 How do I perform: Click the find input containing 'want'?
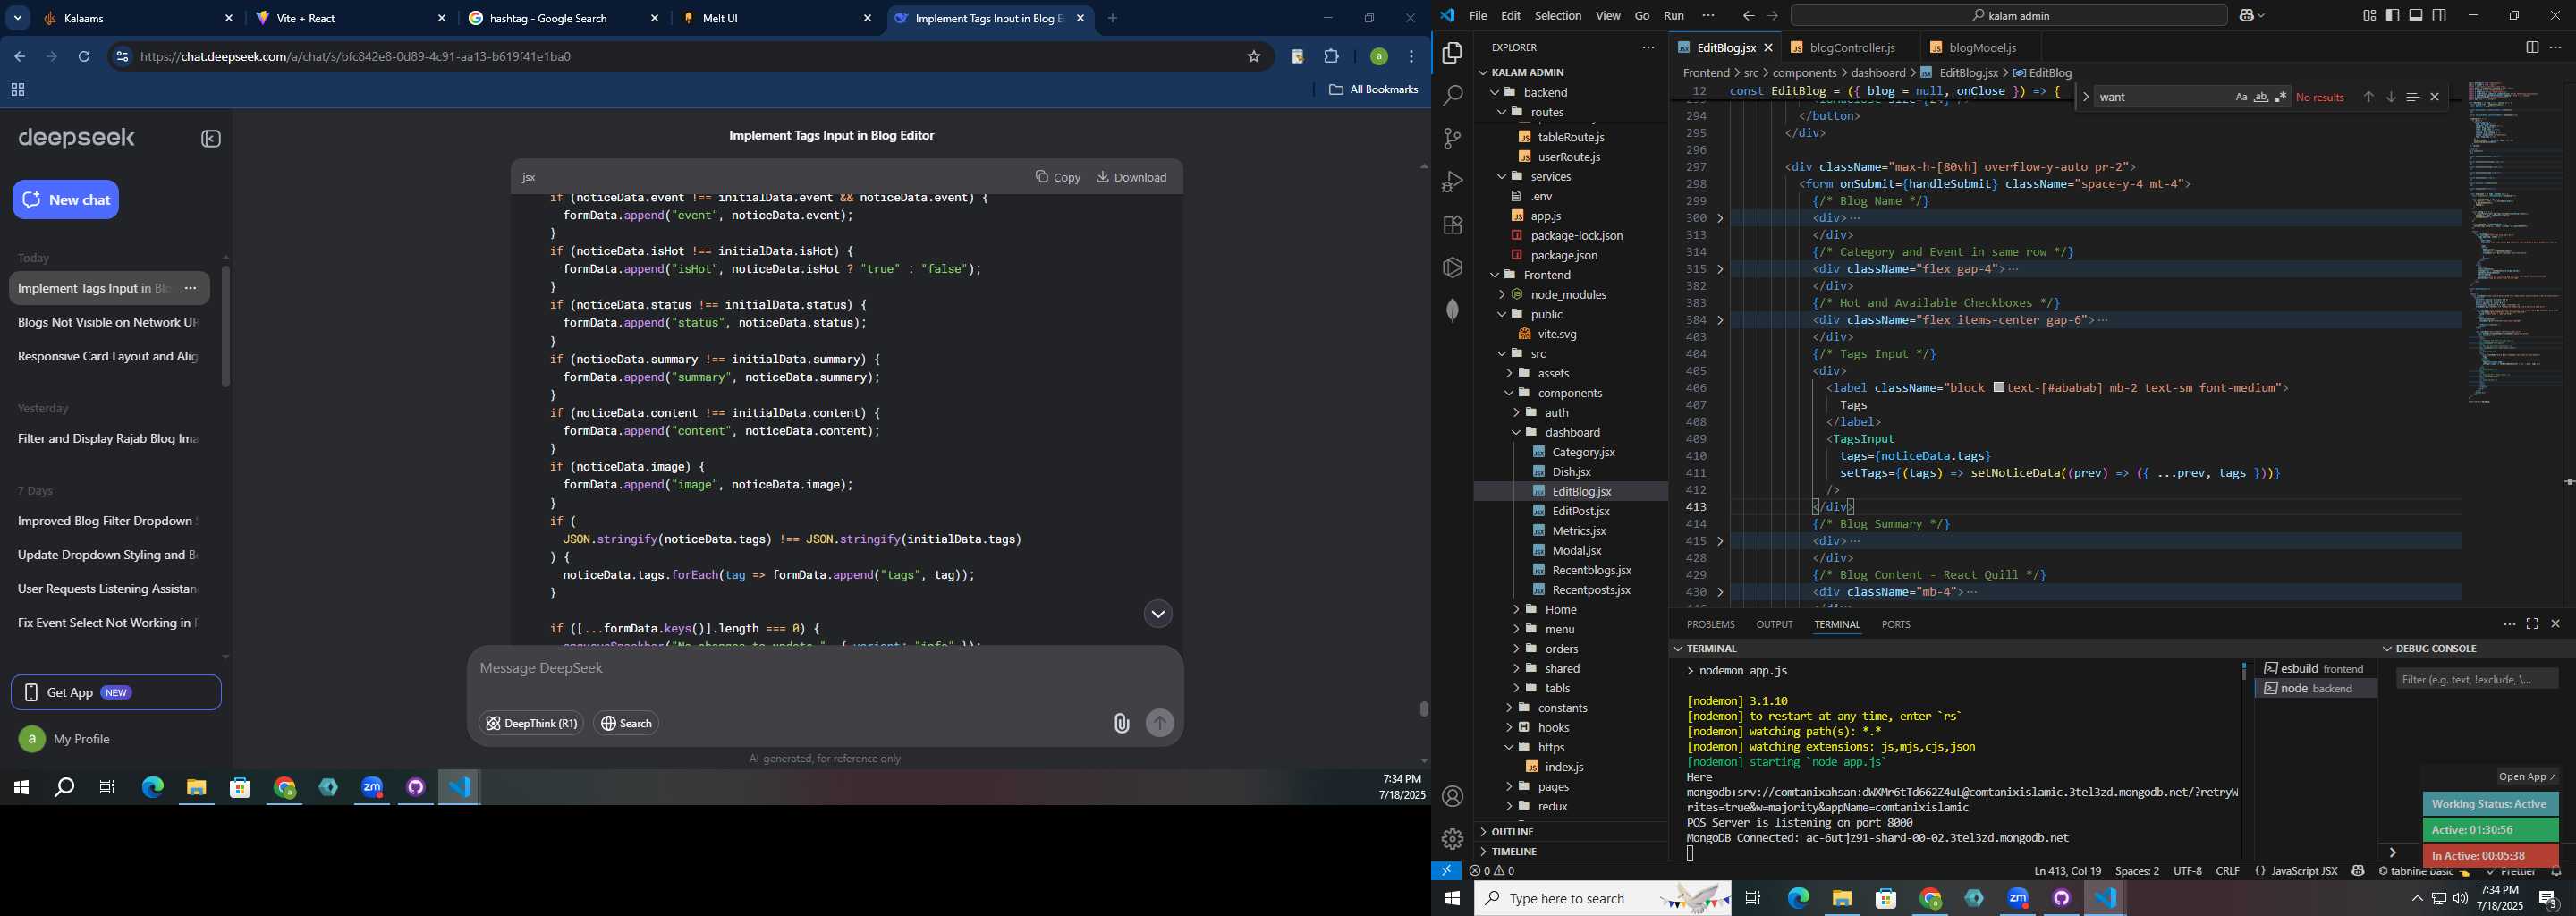(x=2160, y=97)
